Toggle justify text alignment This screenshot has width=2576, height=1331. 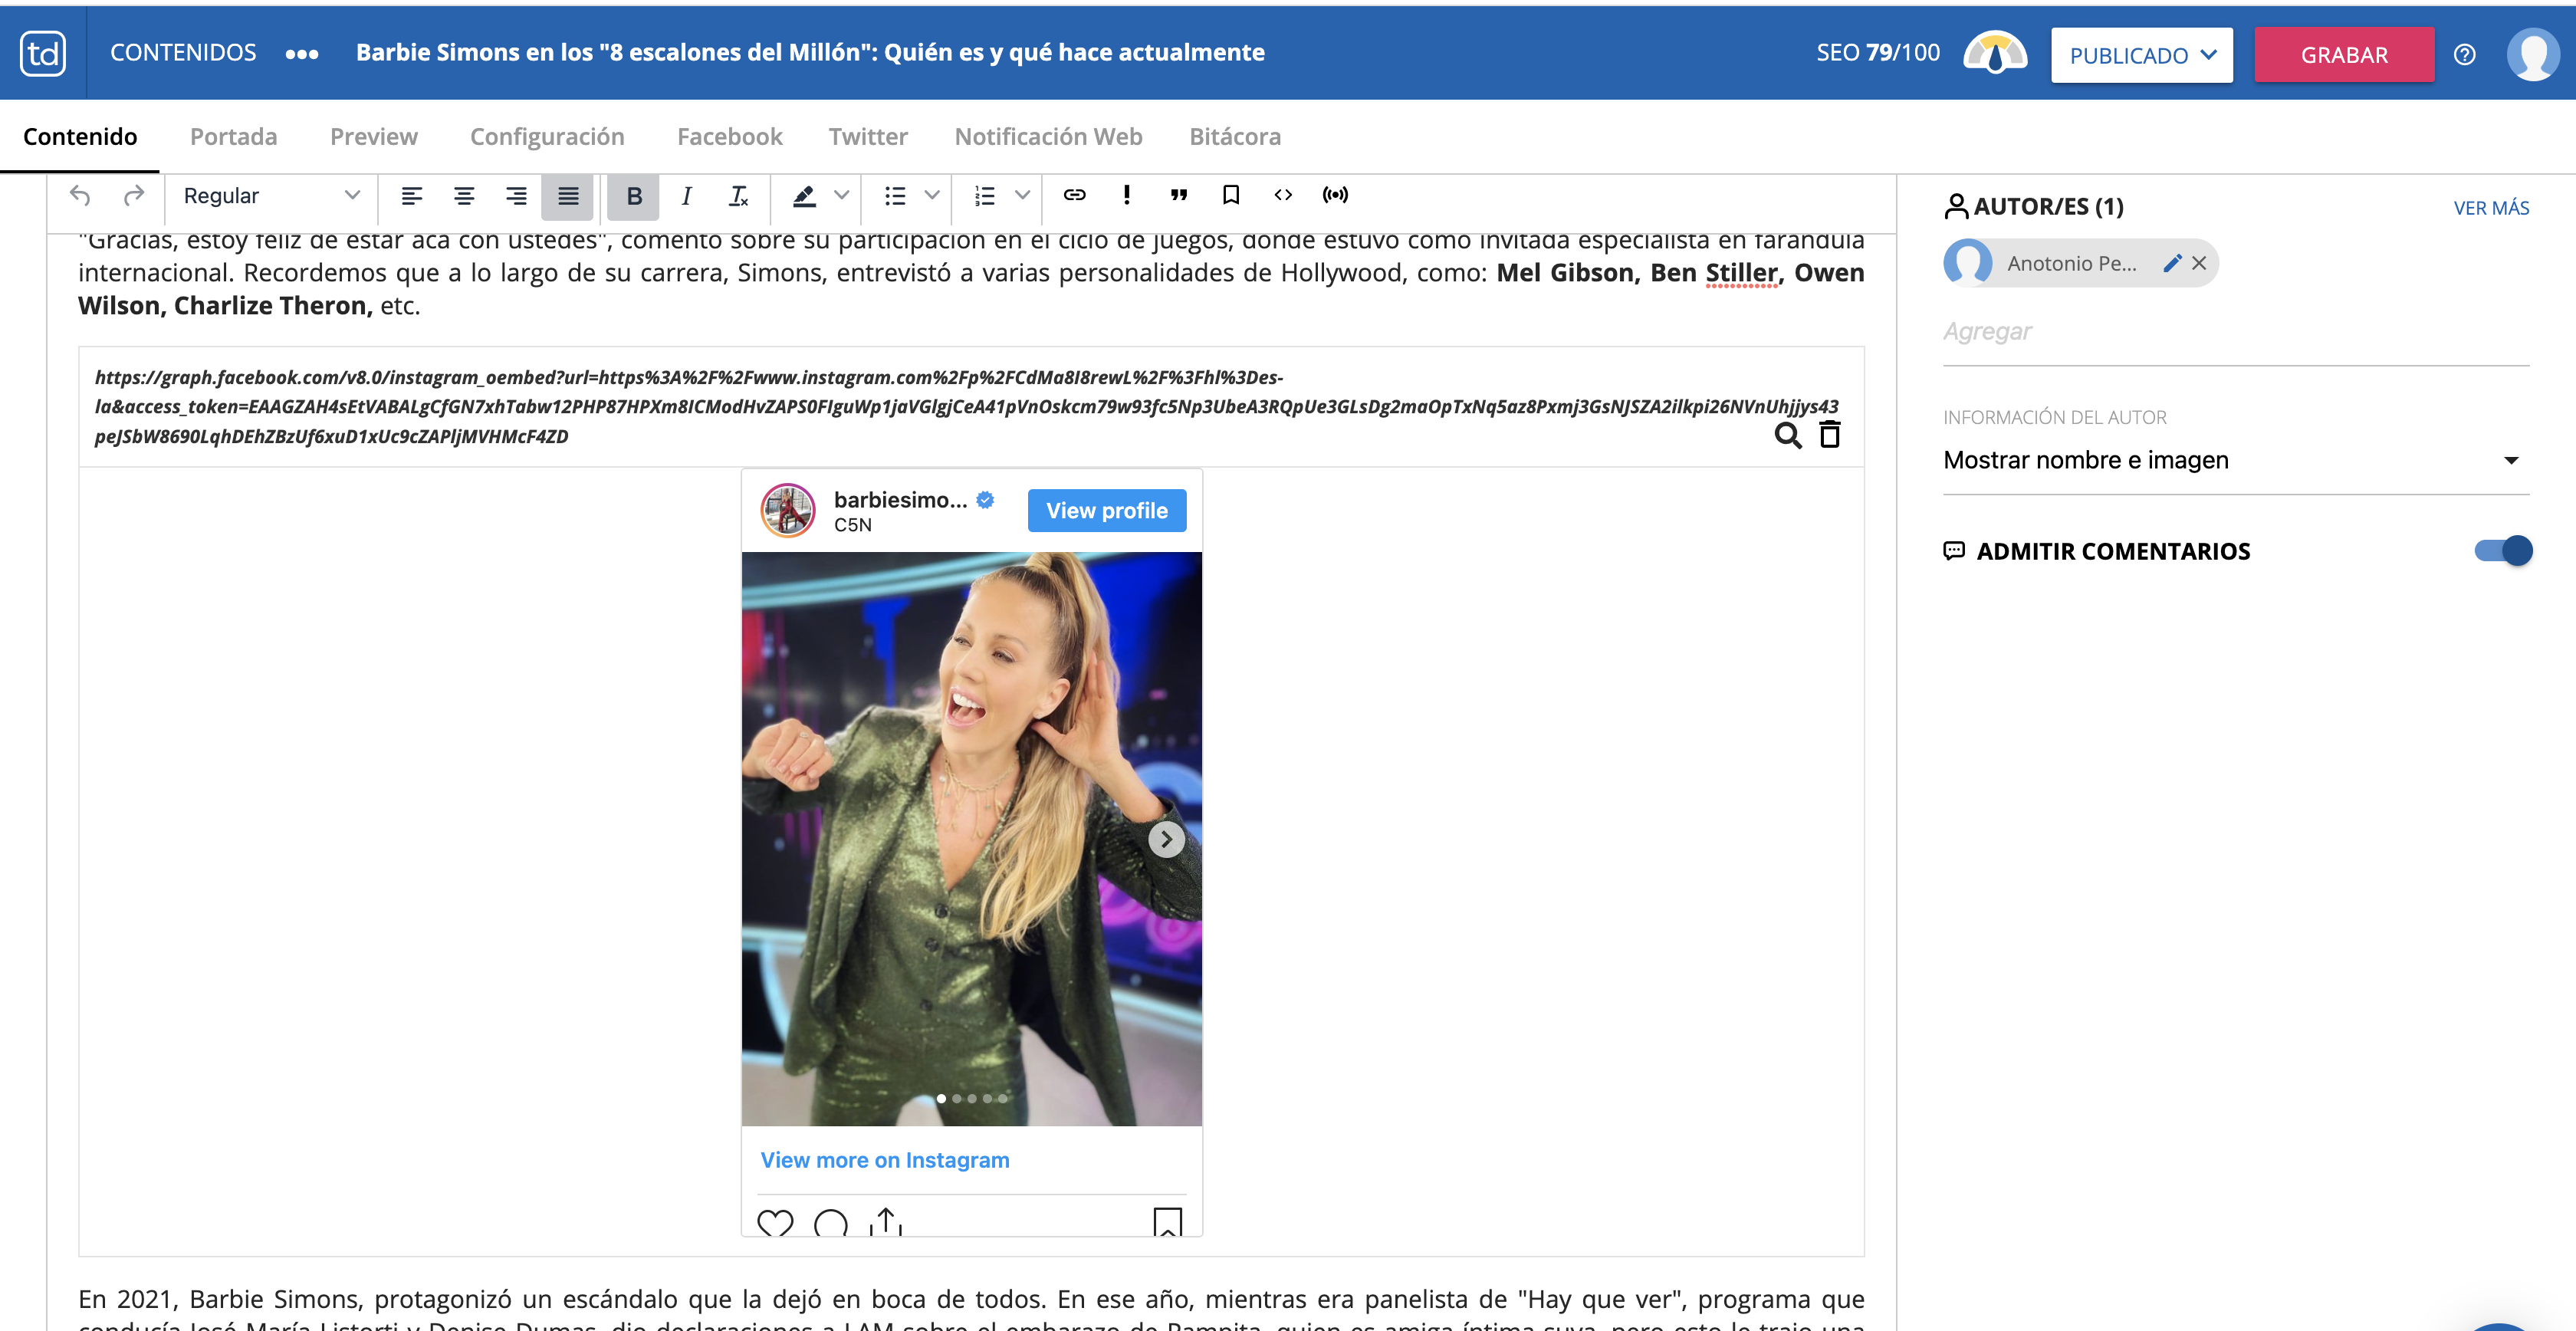click(x=568, y=196)
